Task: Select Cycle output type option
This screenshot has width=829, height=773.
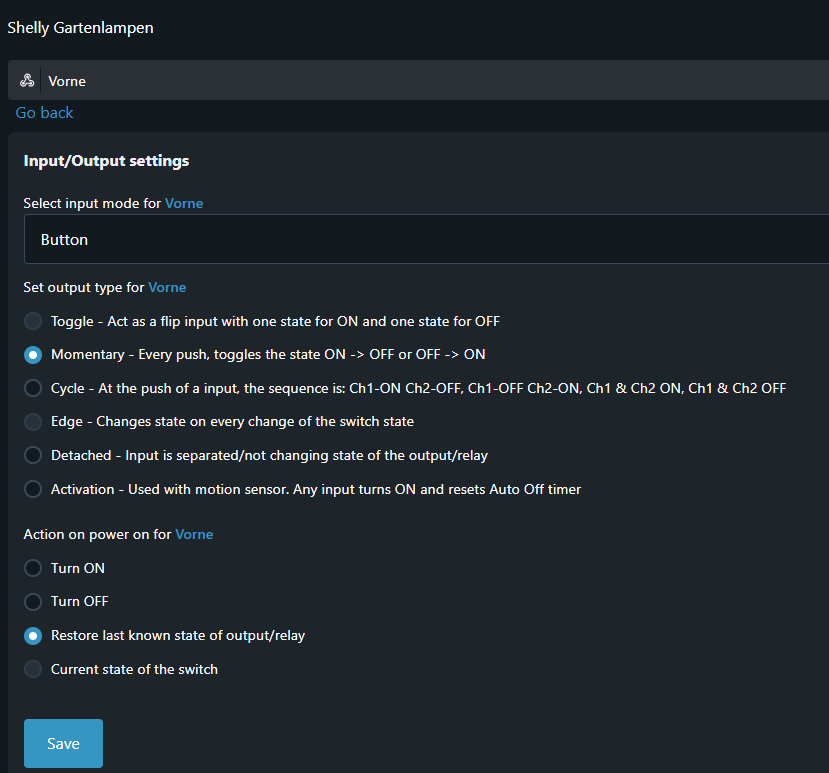Action: click(33, 388)
